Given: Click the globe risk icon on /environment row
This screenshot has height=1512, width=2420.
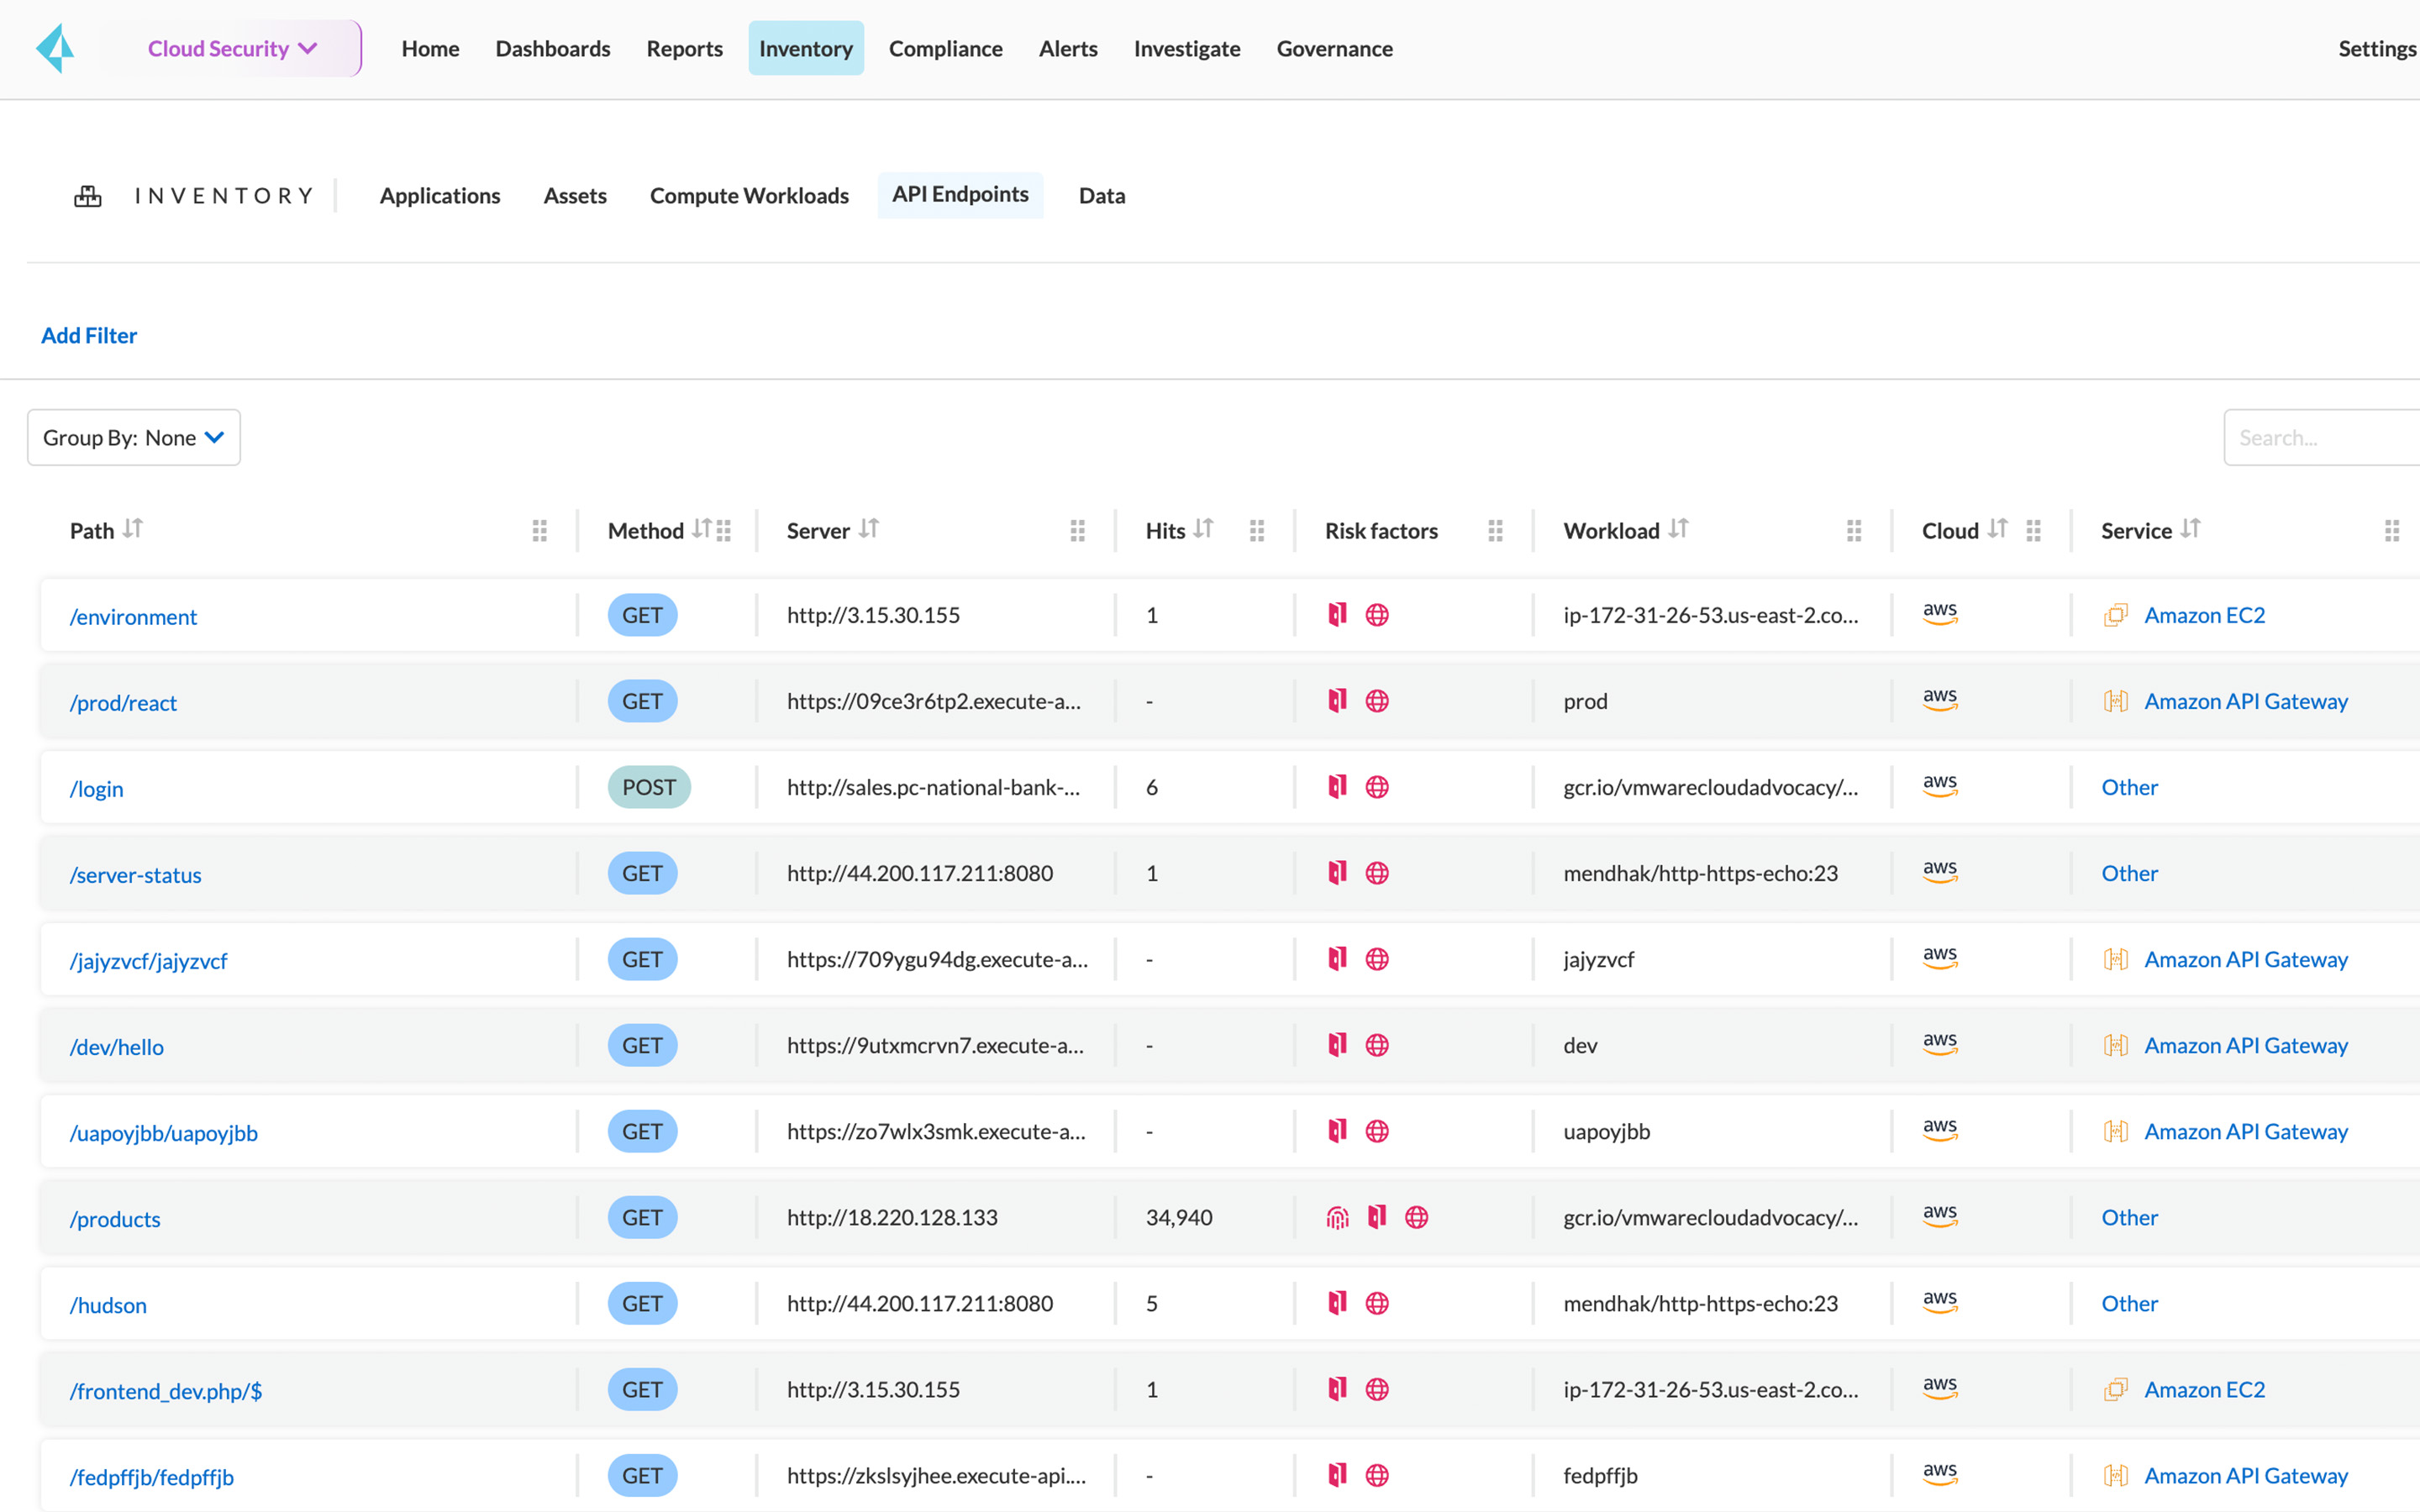Looking at the screenshot, I should click(1379, 615).
